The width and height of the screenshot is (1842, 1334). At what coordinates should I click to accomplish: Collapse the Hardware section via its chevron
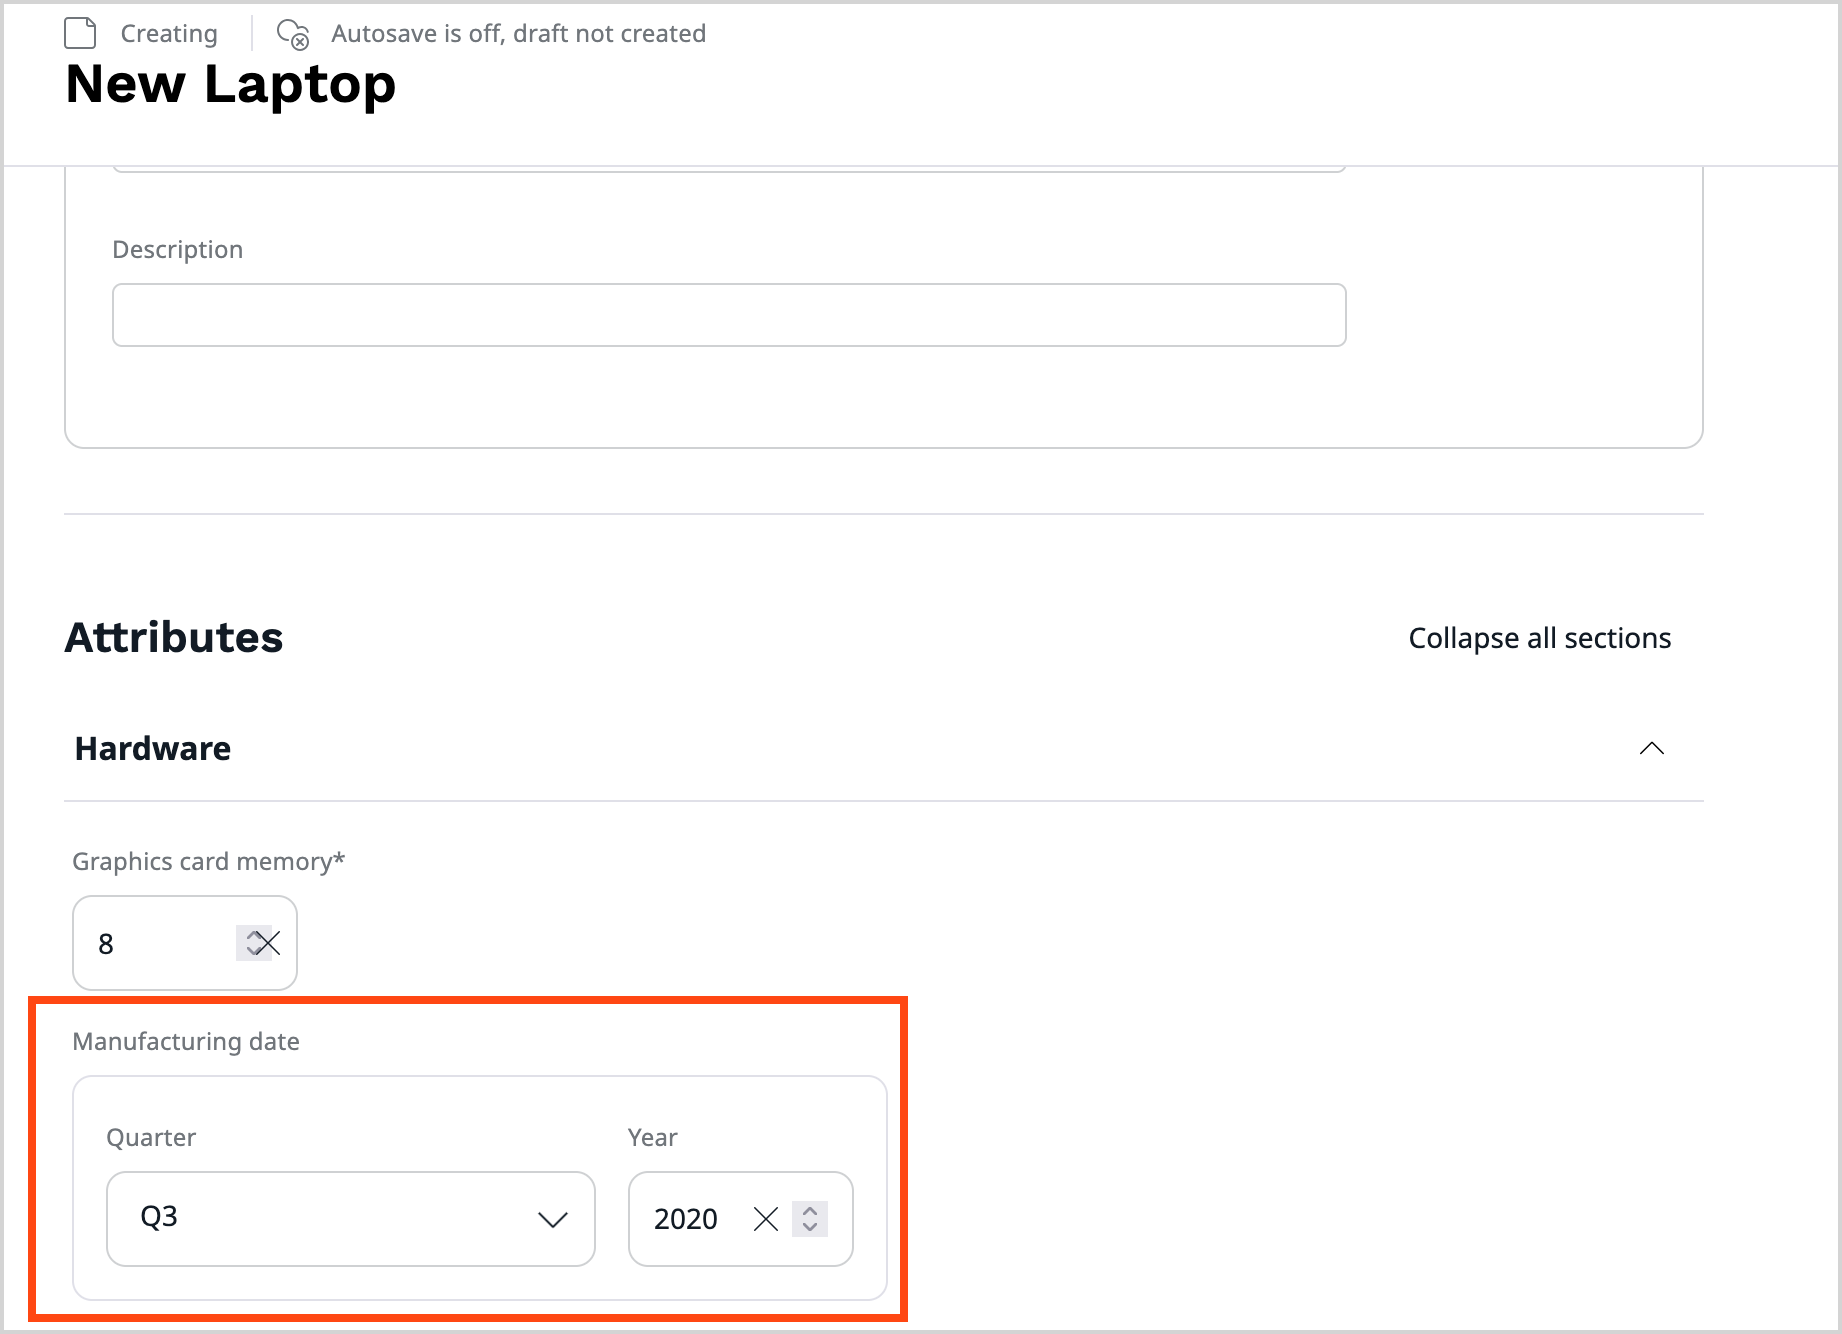1652,747
